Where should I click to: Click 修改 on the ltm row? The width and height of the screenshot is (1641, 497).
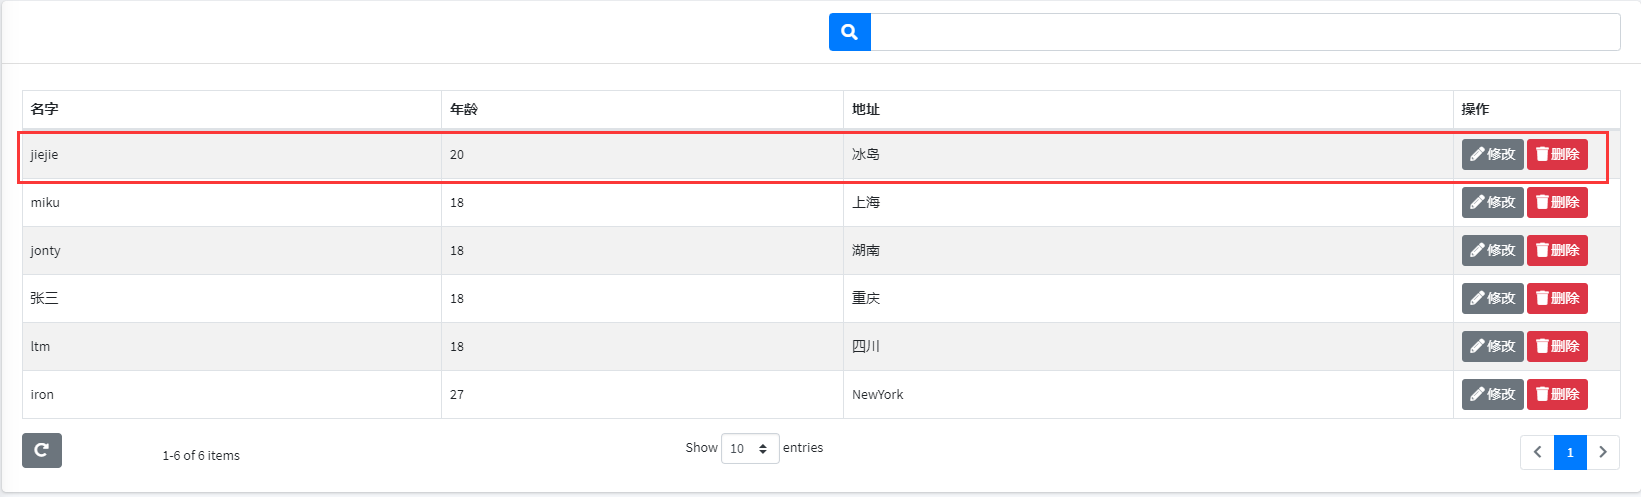1492,346
